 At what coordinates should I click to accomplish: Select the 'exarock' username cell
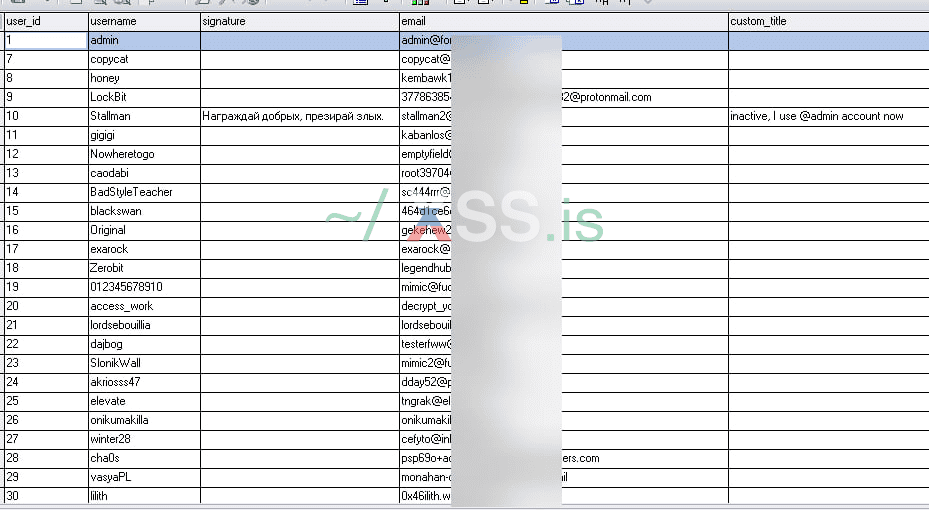click(144, 249)
